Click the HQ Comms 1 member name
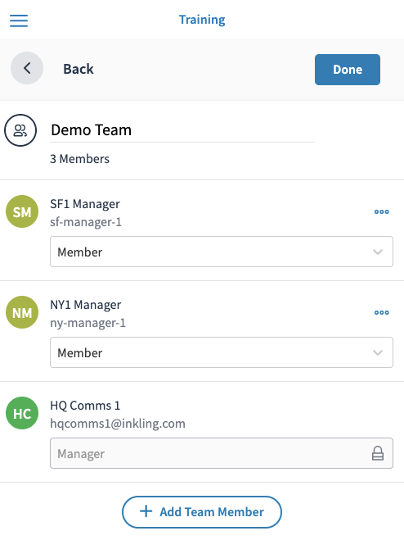Screen dimensions: 404x540 pyautogui.click(x=85, y=406)
